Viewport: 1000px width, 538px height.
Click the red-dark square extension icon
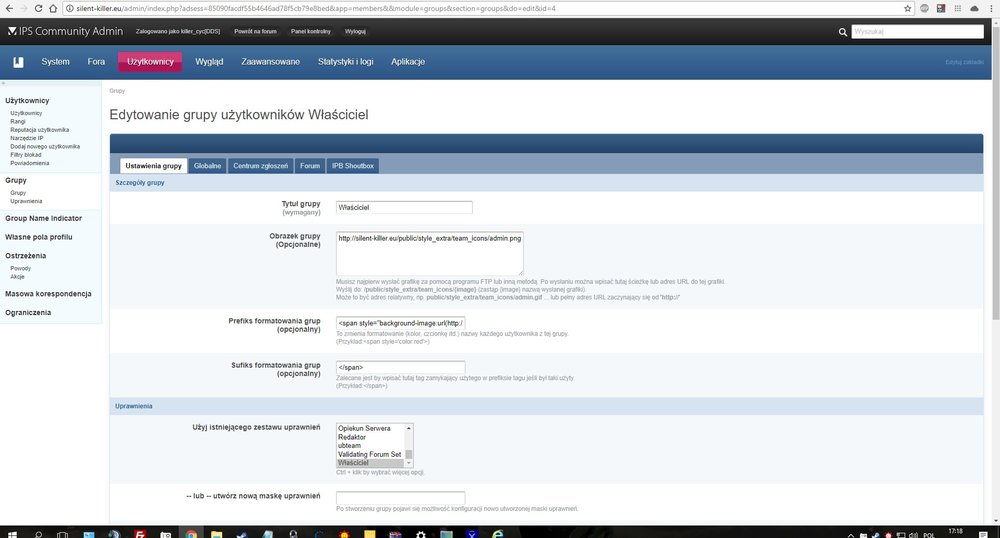[941, 8]
